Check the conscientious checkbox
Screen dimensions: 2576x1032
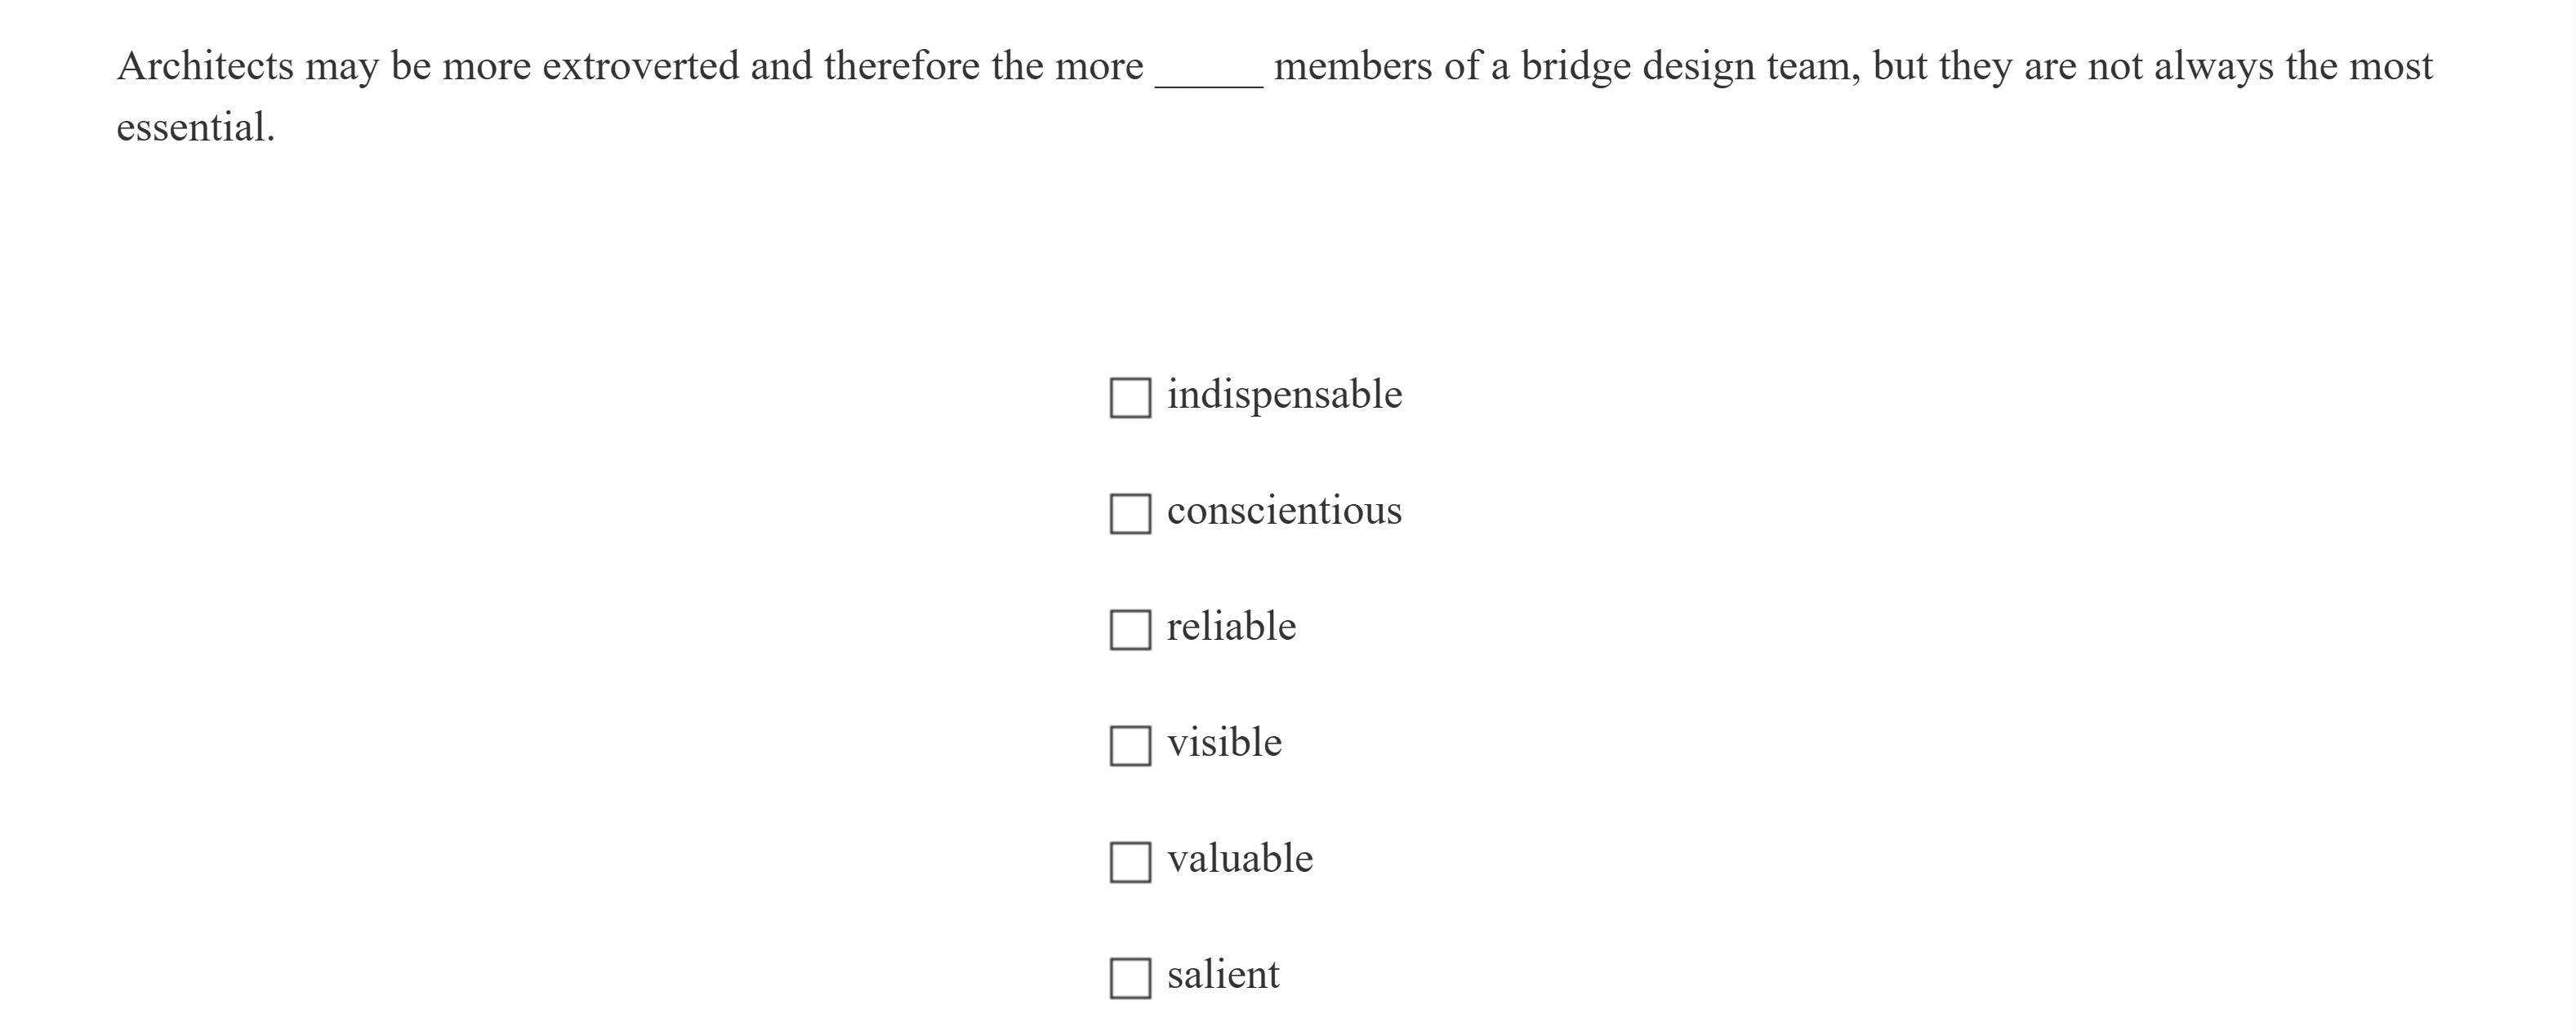pyautogui.click(x=1131, y=513)
